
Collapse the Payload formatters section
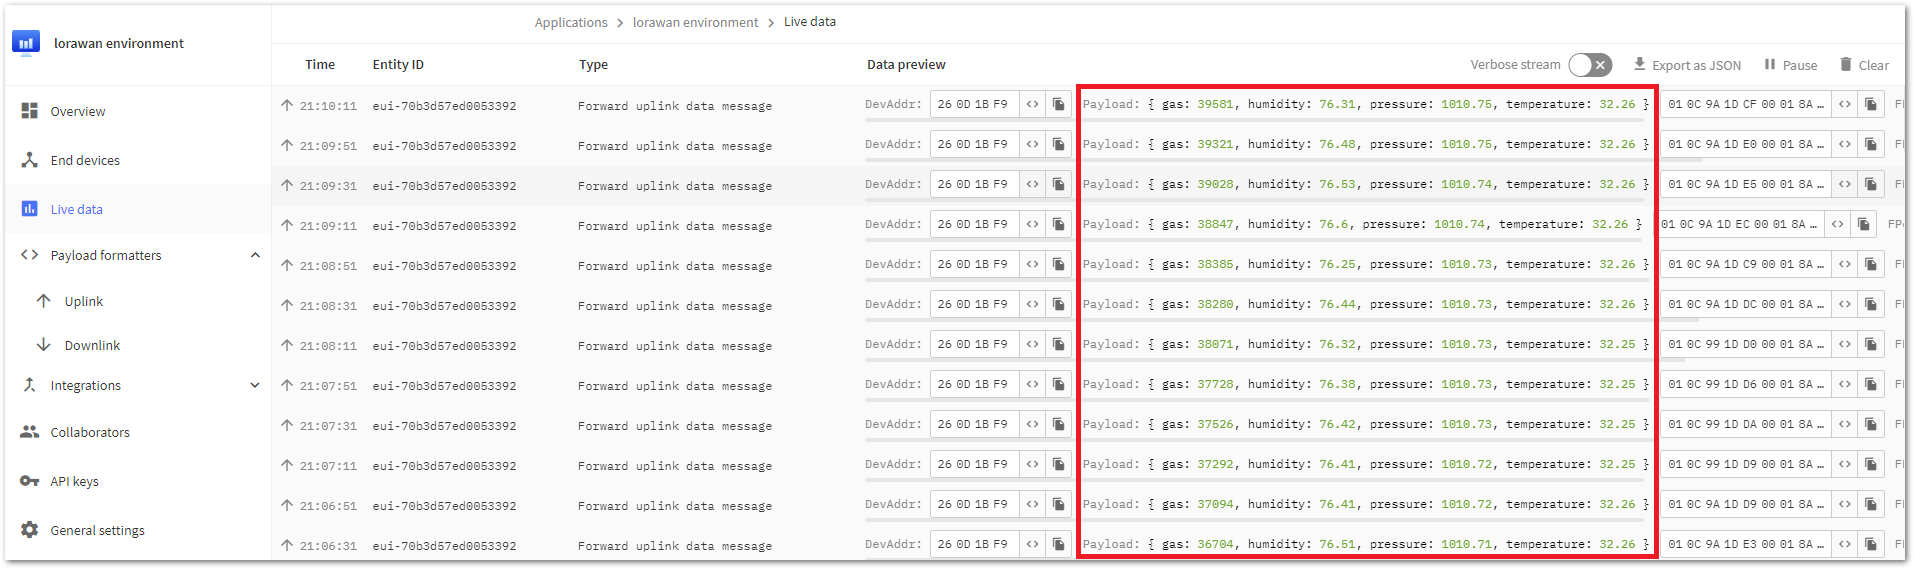click(x=255, y=255)
